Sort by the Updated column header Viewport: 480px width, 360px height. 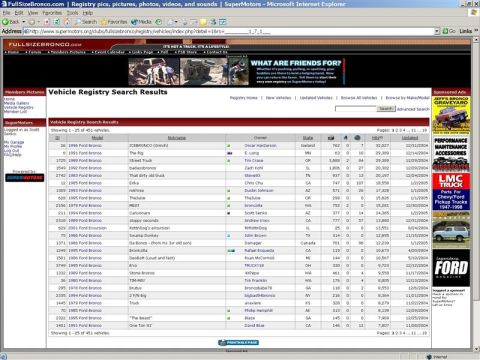(410, 138)
